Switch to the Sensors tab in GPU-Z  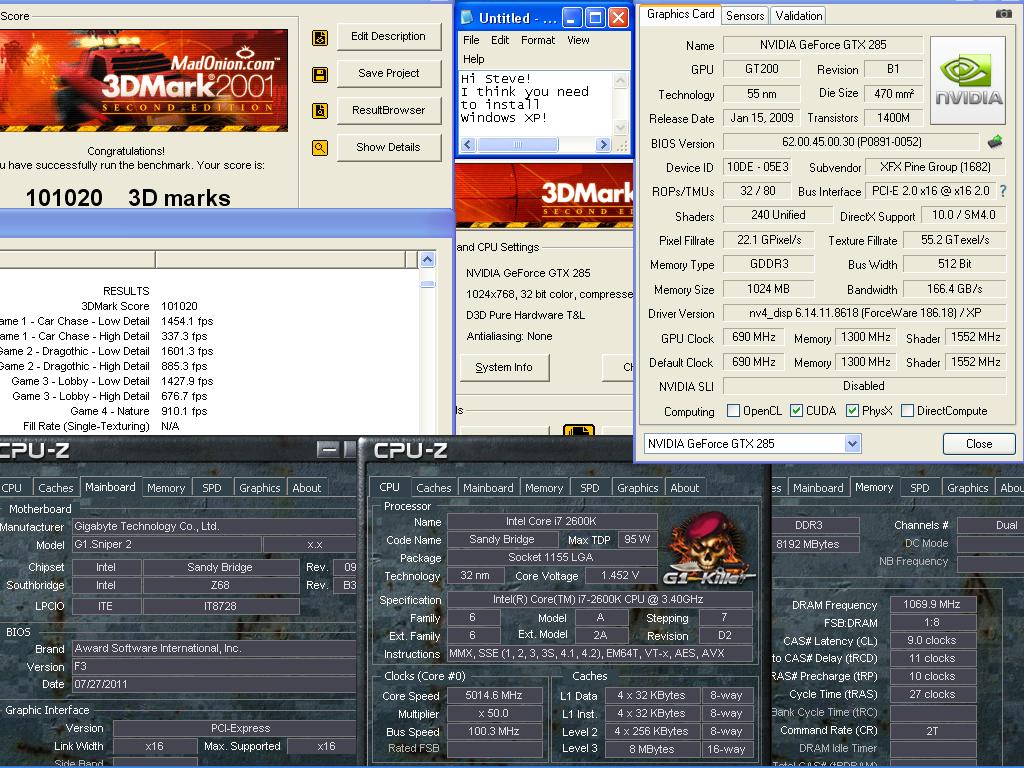coord(744,16)
